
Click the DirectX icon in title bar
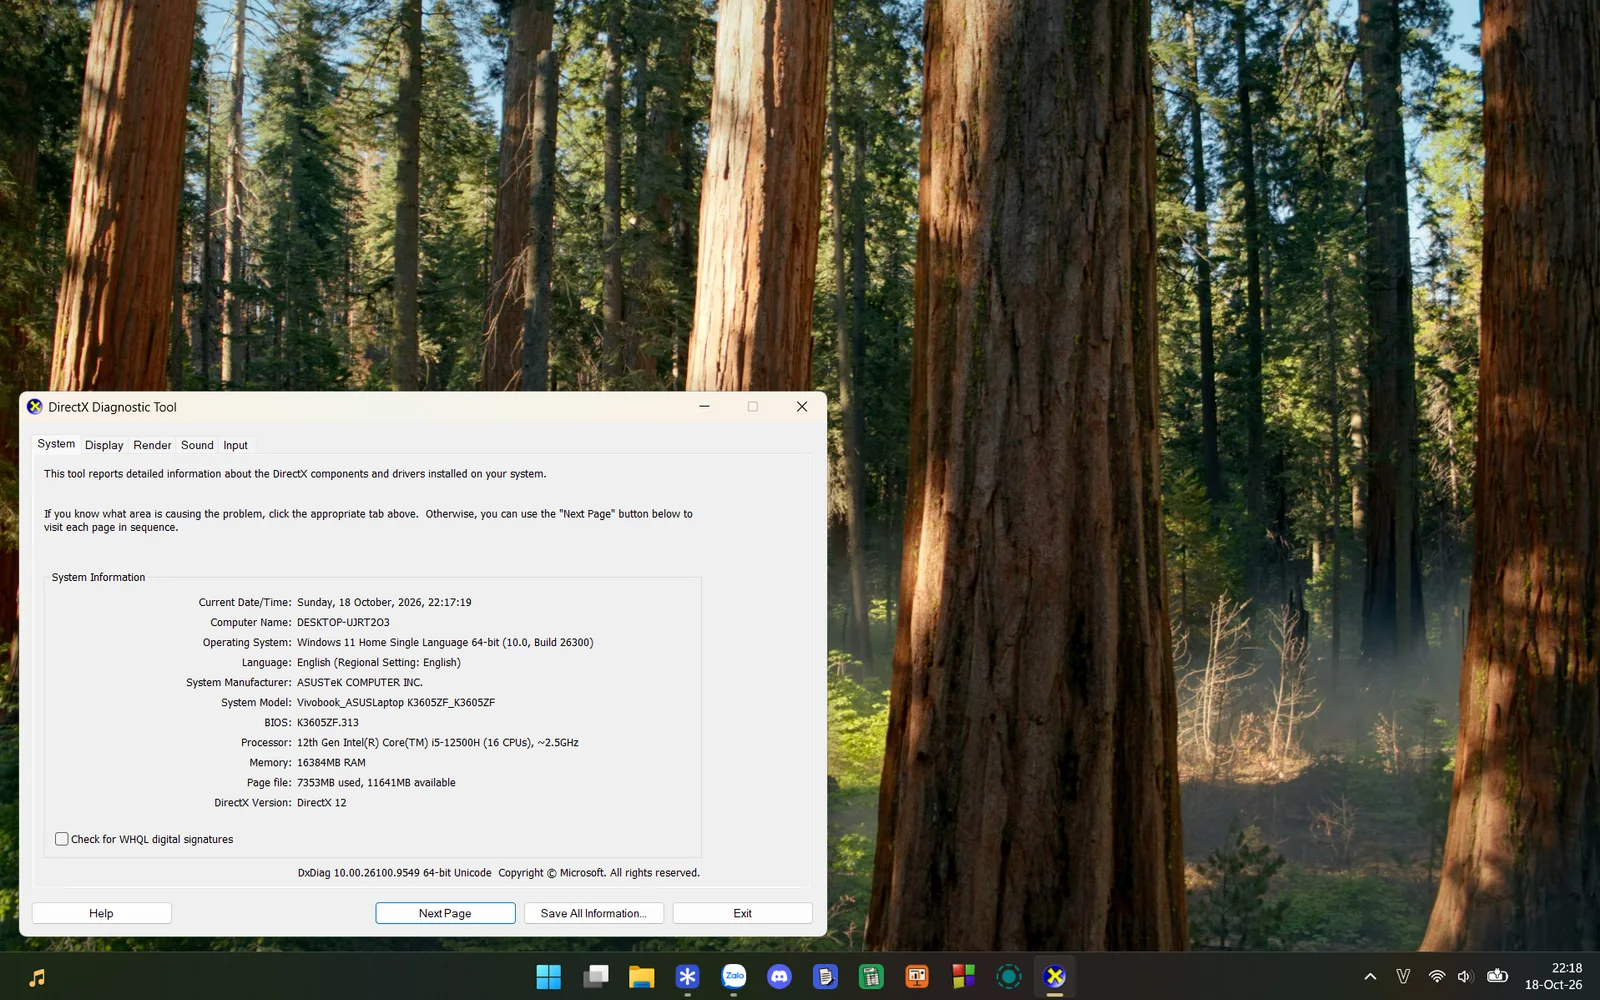pos(35,407)
